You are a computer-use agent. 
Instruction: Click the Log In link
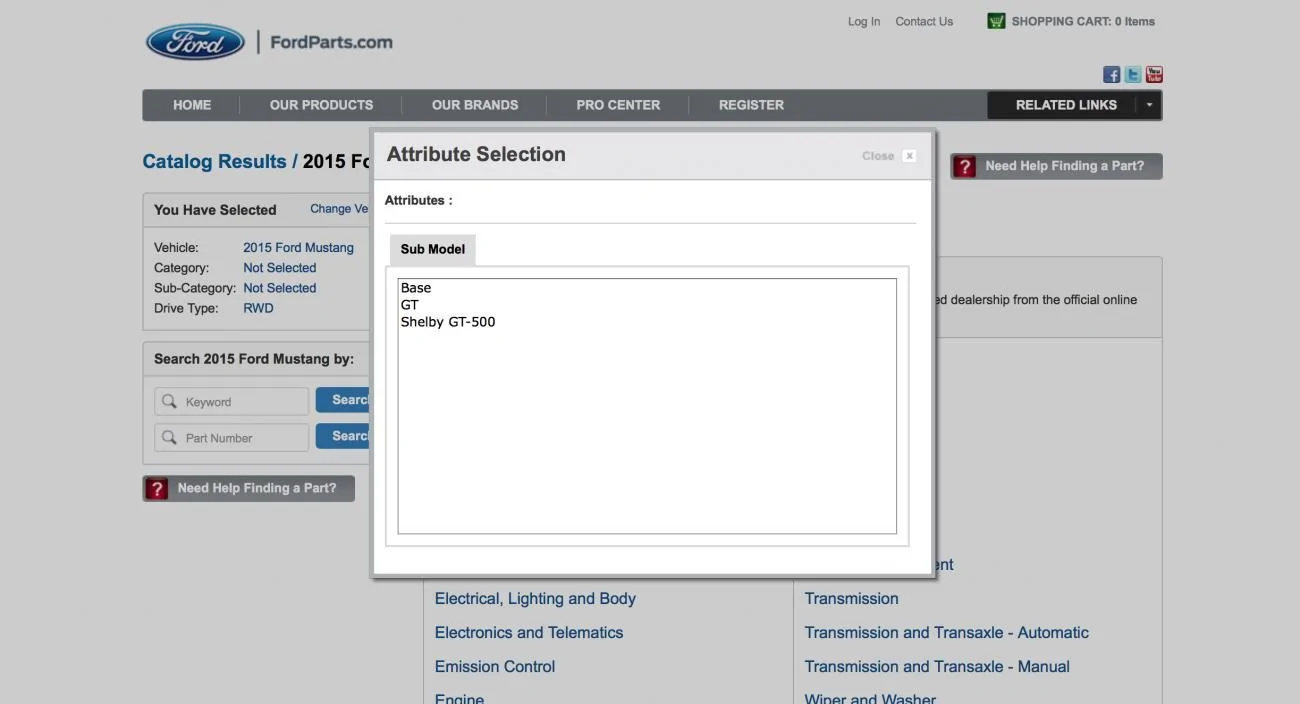point(864,21)
